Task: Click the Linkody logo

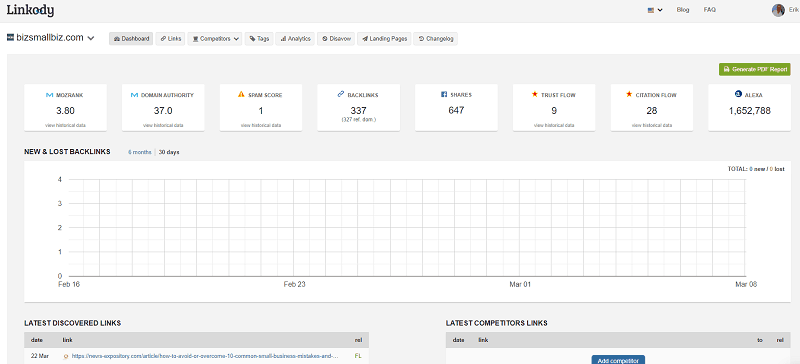Action: coord(30,10)
